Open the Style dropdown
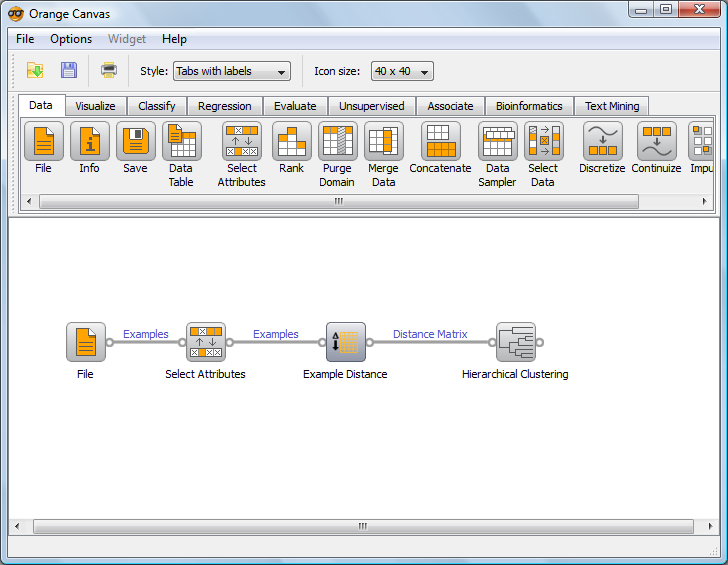The height and width of the screenshot is (565, 728). pos(232,71)
